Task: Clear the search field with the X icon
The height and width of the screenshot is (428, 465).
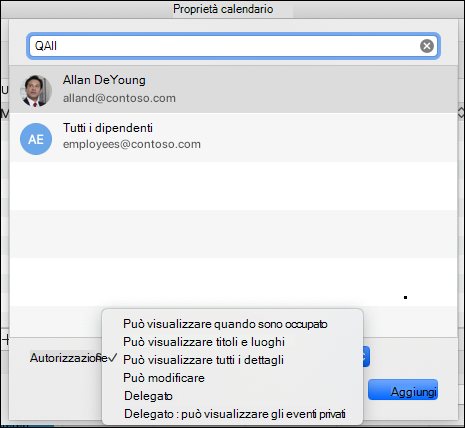Action: 427,46
